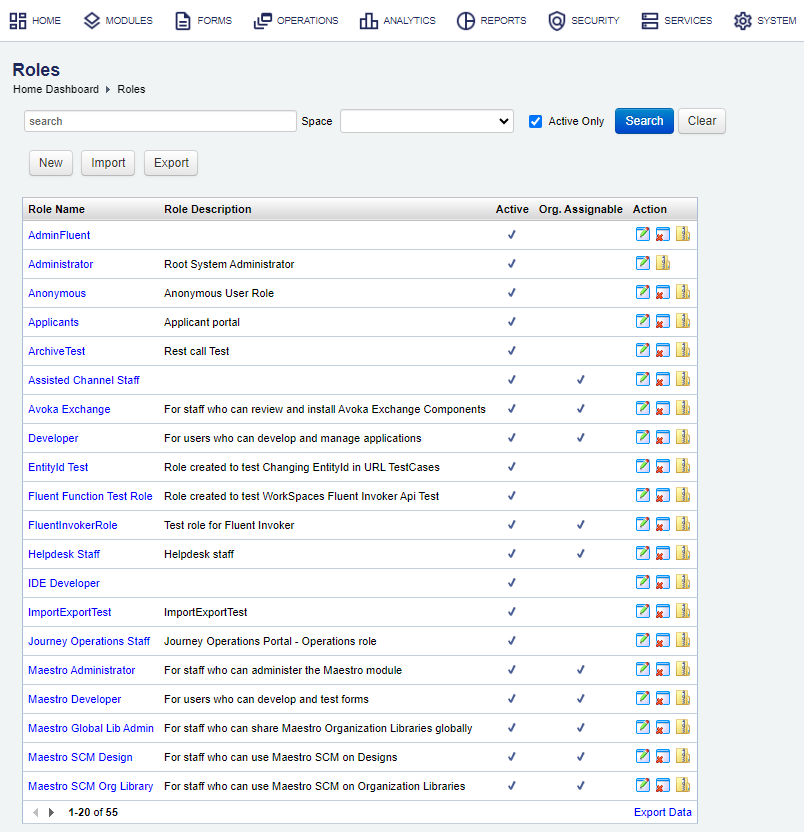
Task: Click the search input field
Action: click(160, 120)
